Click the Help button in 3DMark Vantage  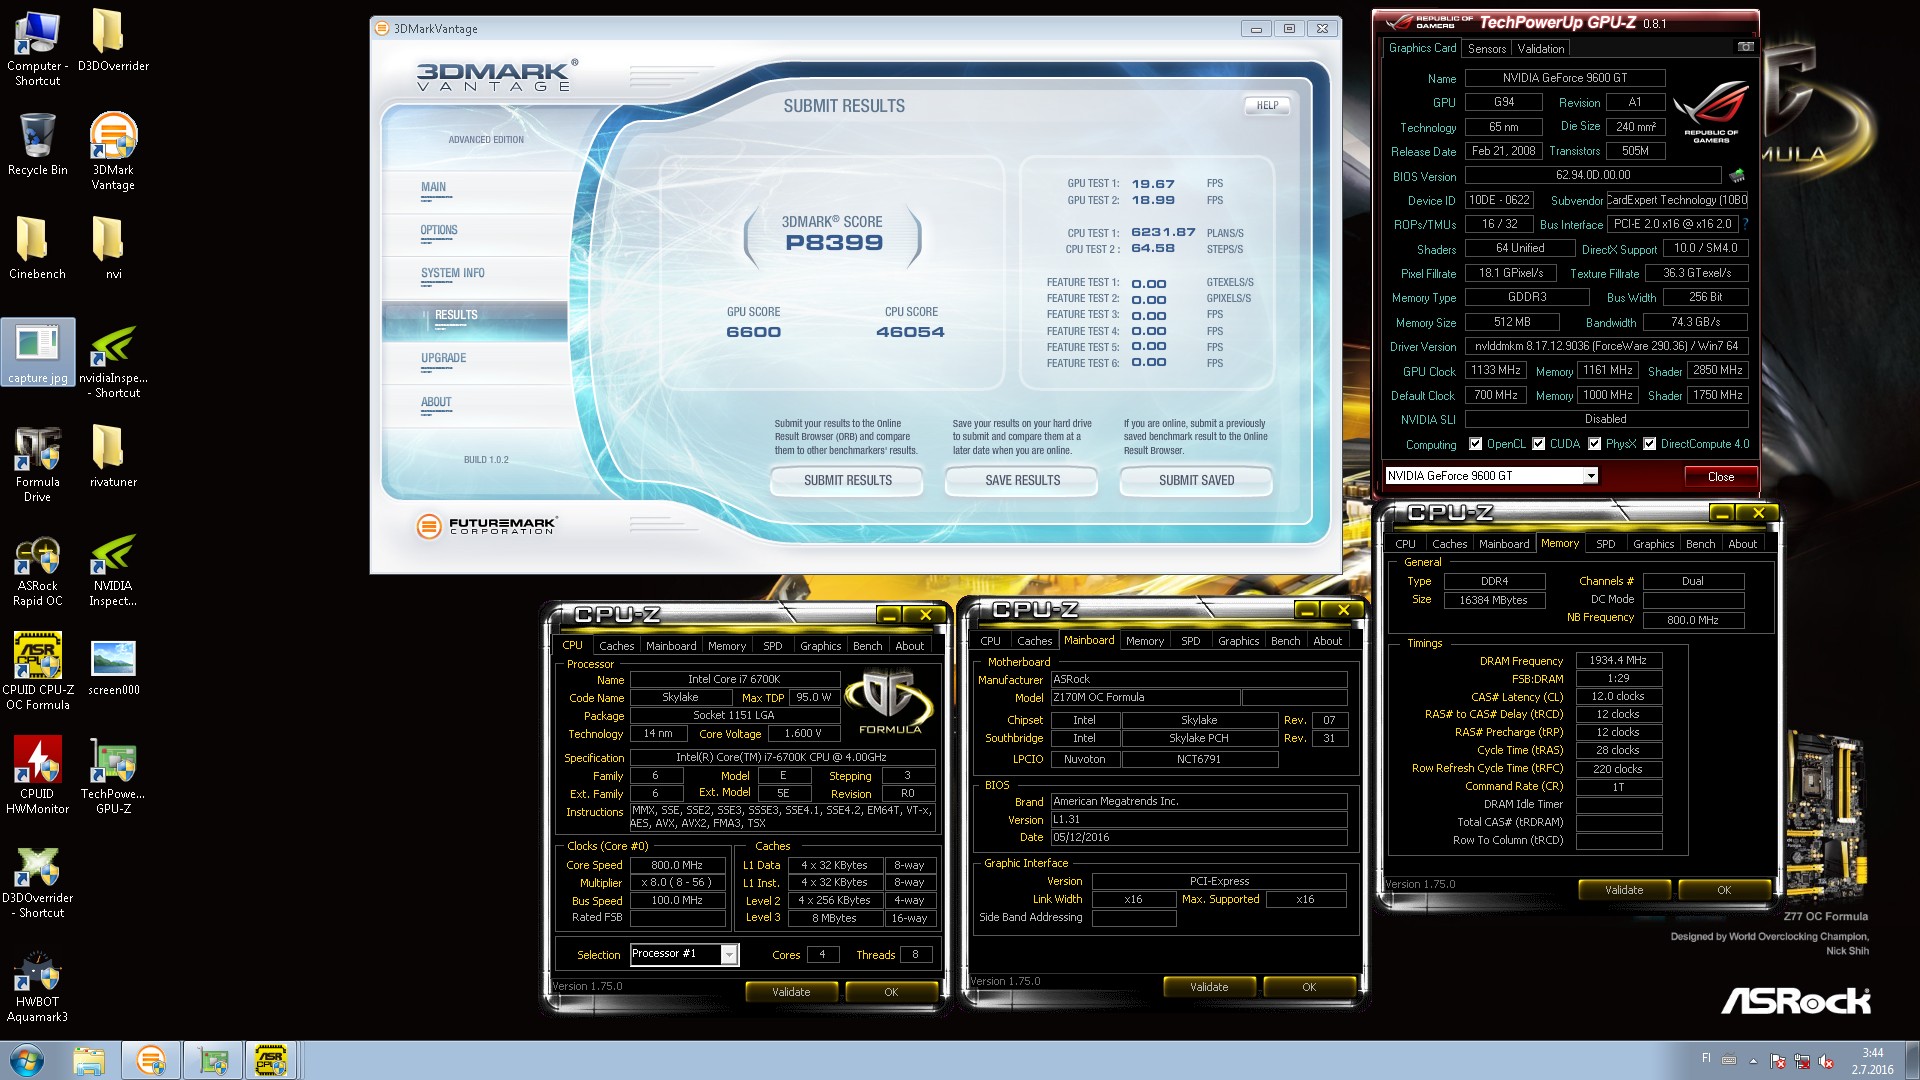pyautogui.click(x=1267, y=105)
